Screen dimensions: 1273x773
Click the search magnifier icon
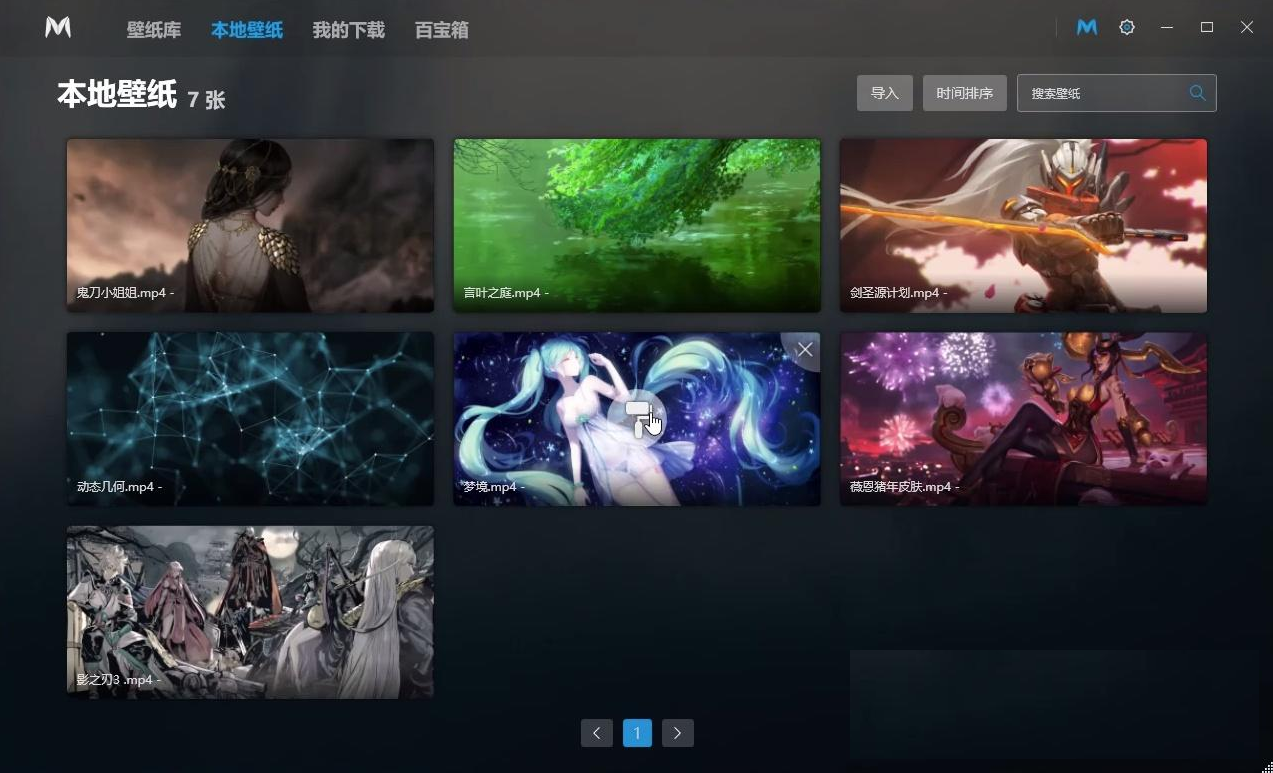point(1196,92)
